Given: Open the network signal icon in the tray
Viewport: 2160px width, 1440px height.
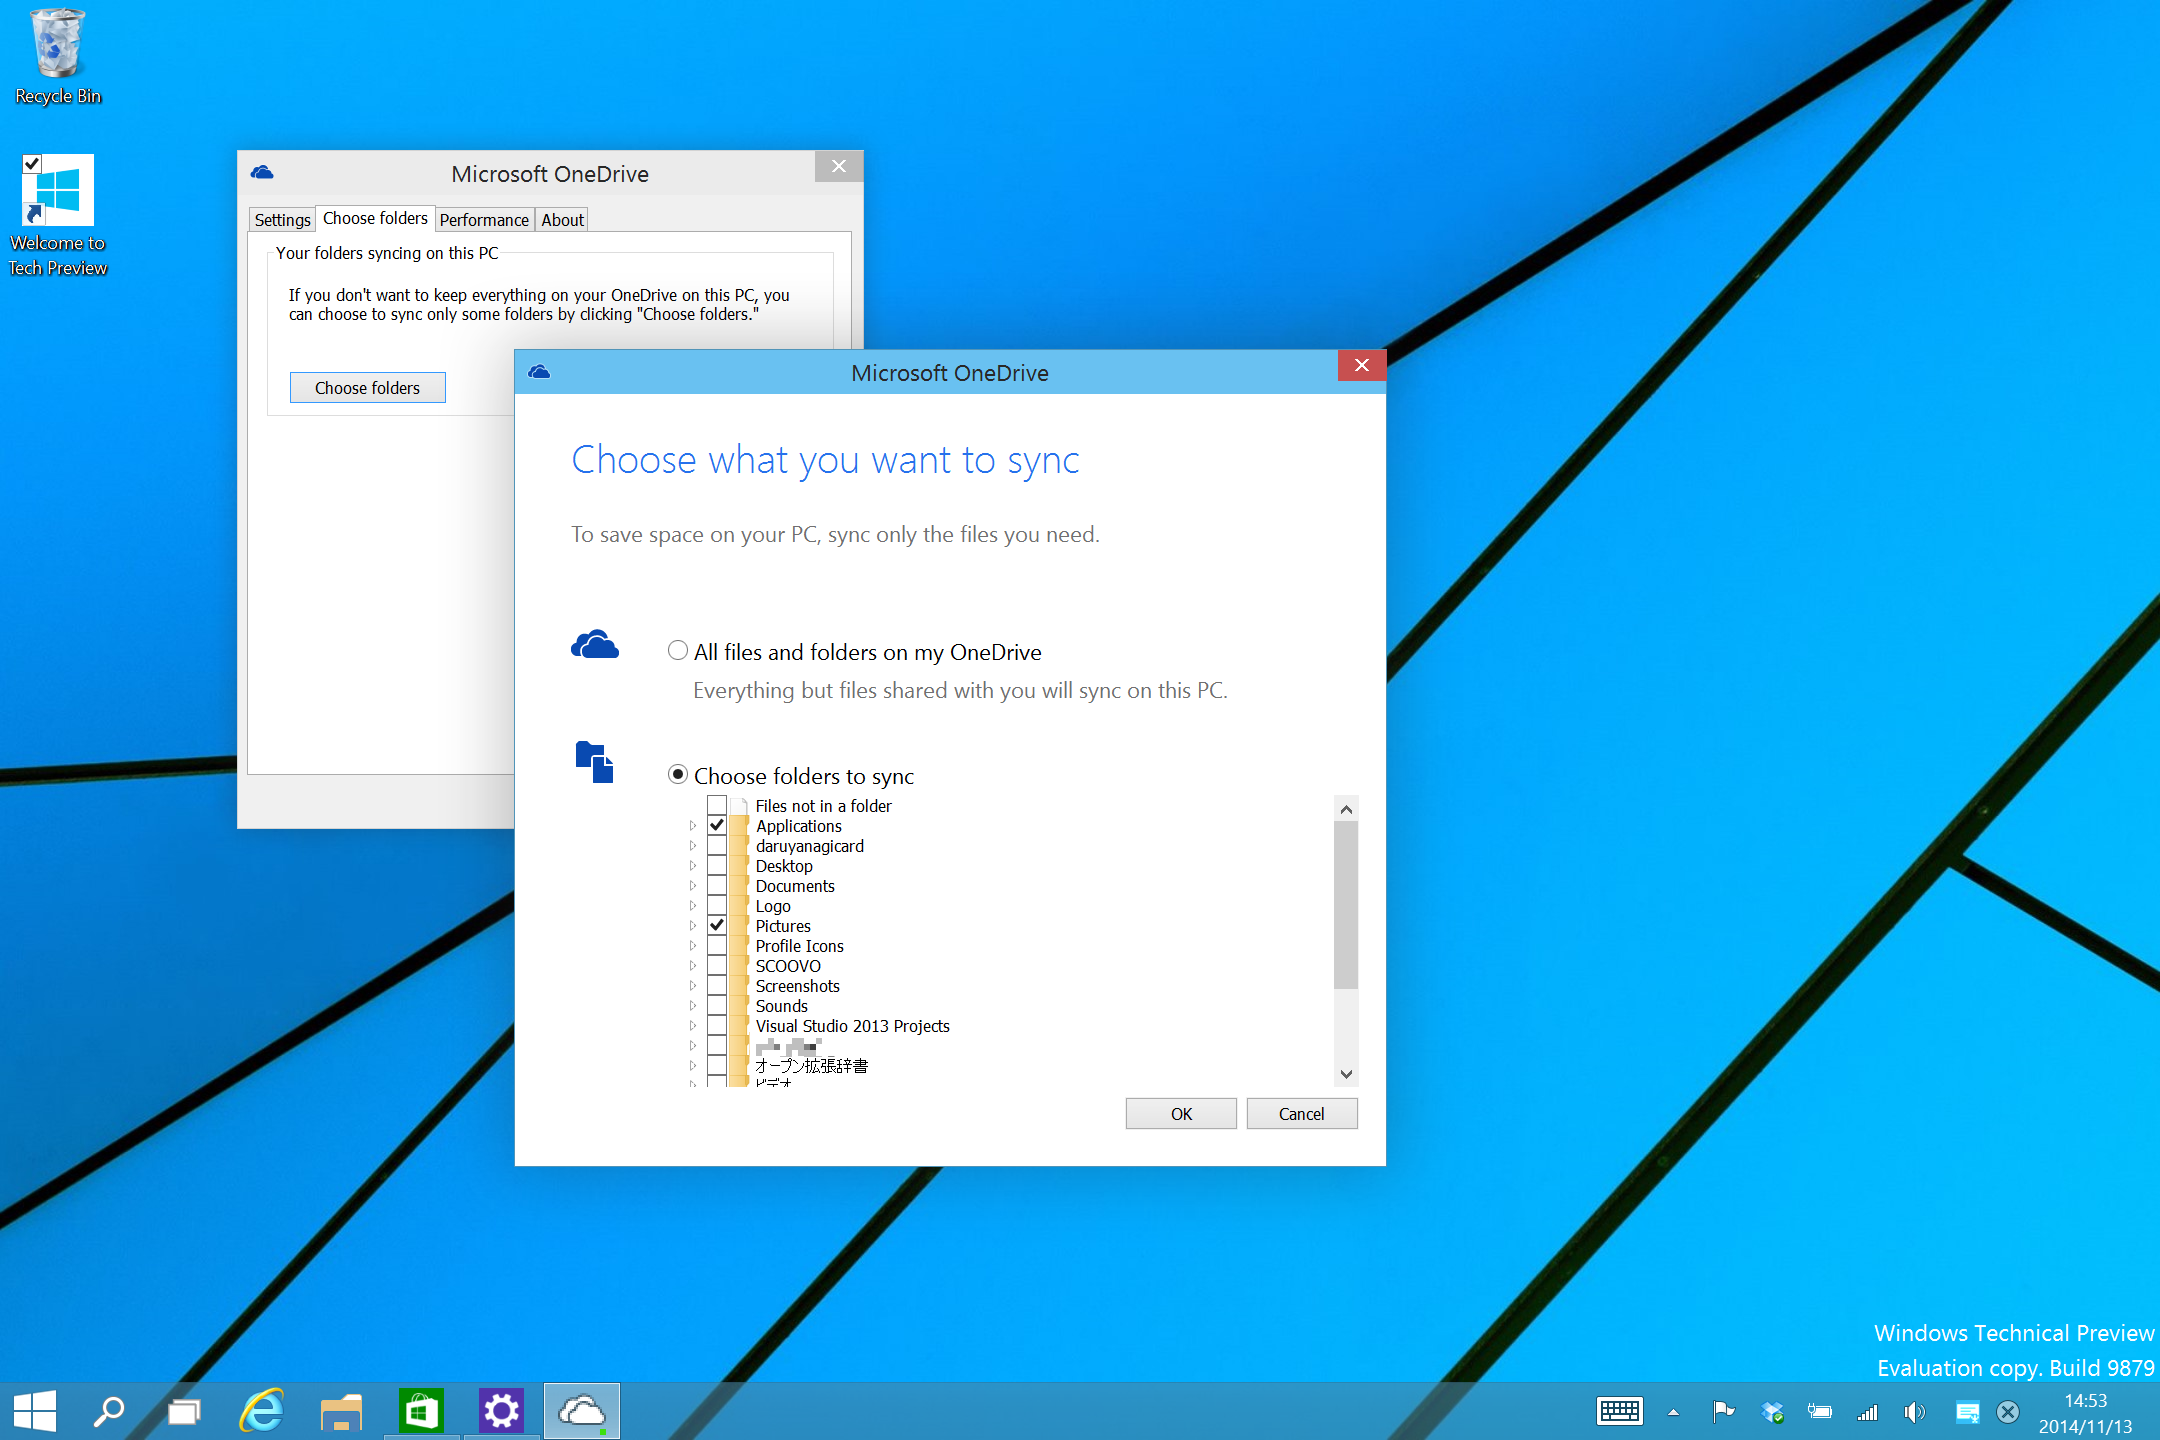Looking at the screenshot, I should click(1867, 1412).
